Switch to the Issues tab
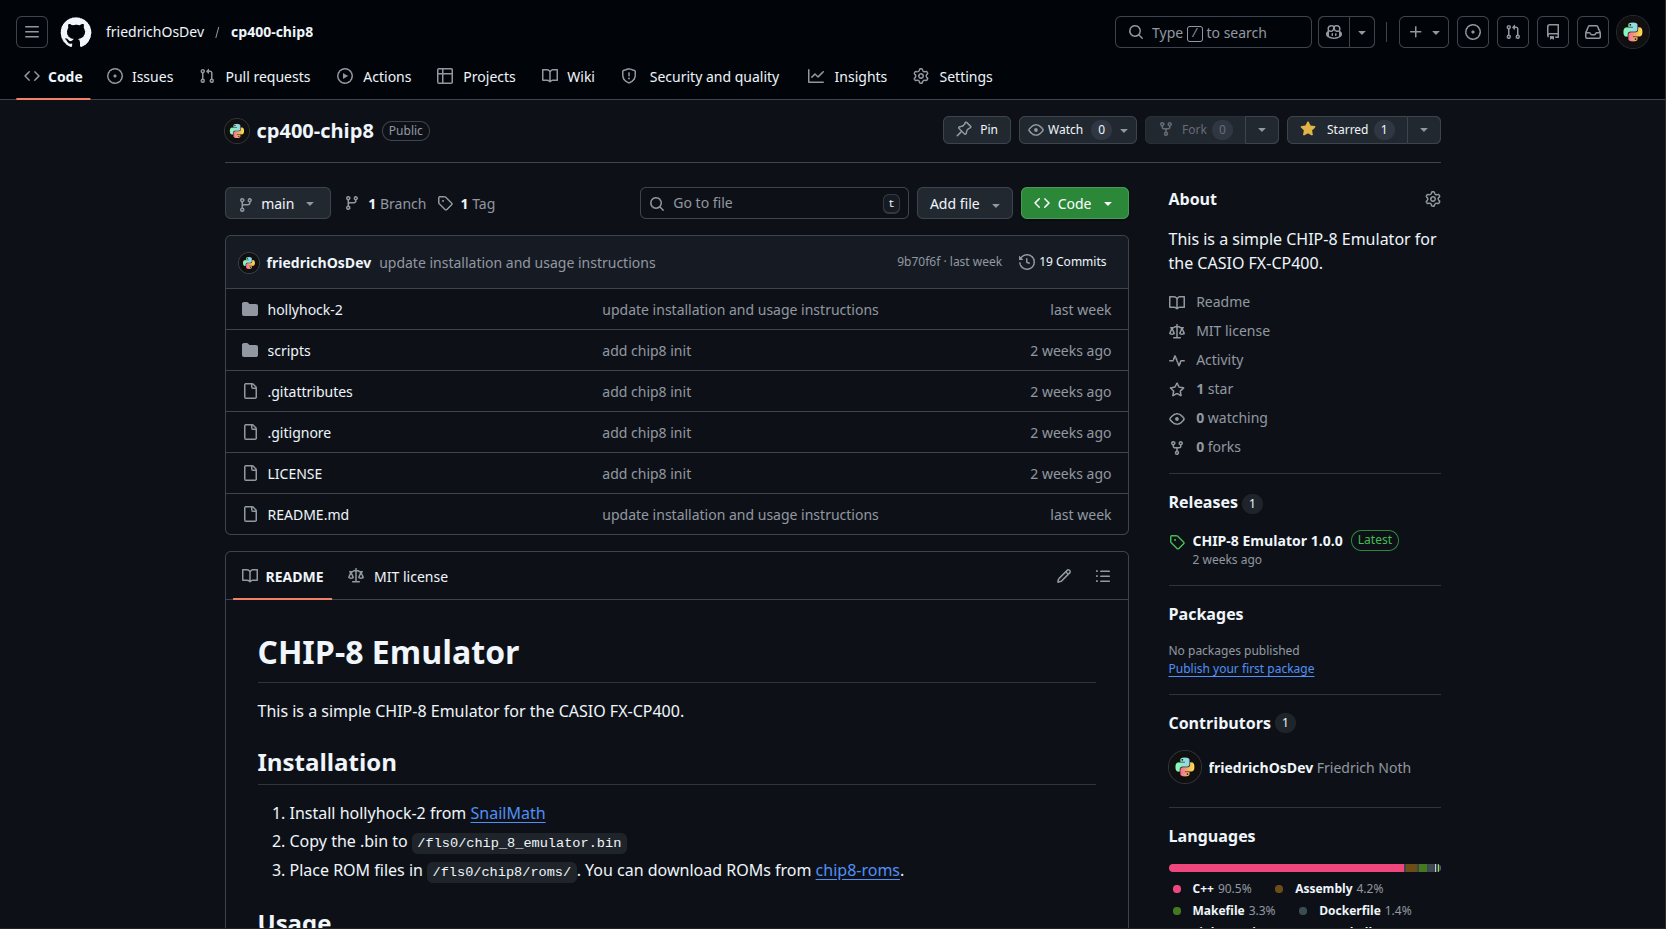Image resolution: width=1666 pixels, height=929 pixels. click(x=140, y=77)
